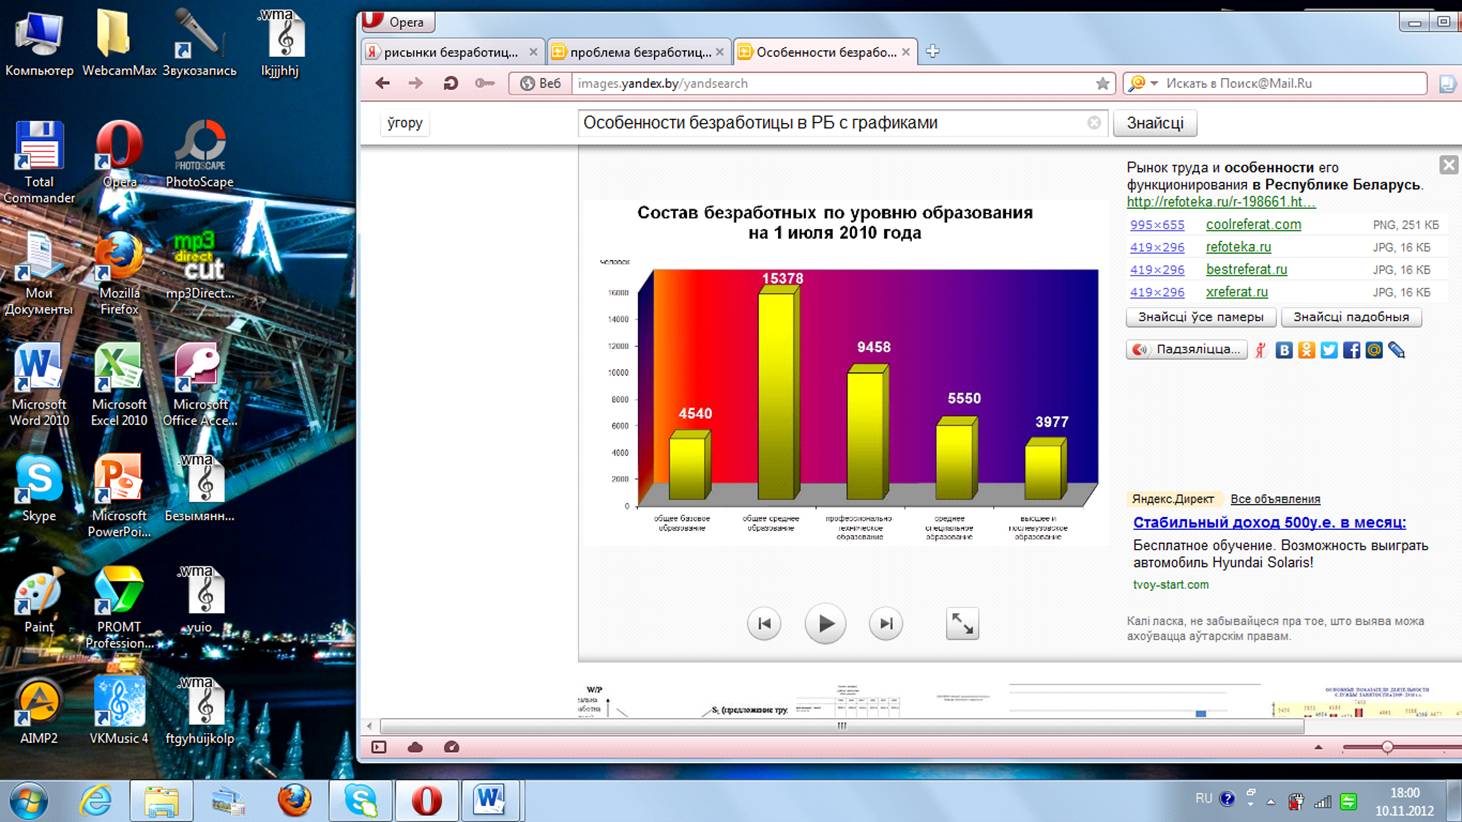1462x822 pixels.
Task: Expand image to fullscreen view
Action: coord(962,624)
